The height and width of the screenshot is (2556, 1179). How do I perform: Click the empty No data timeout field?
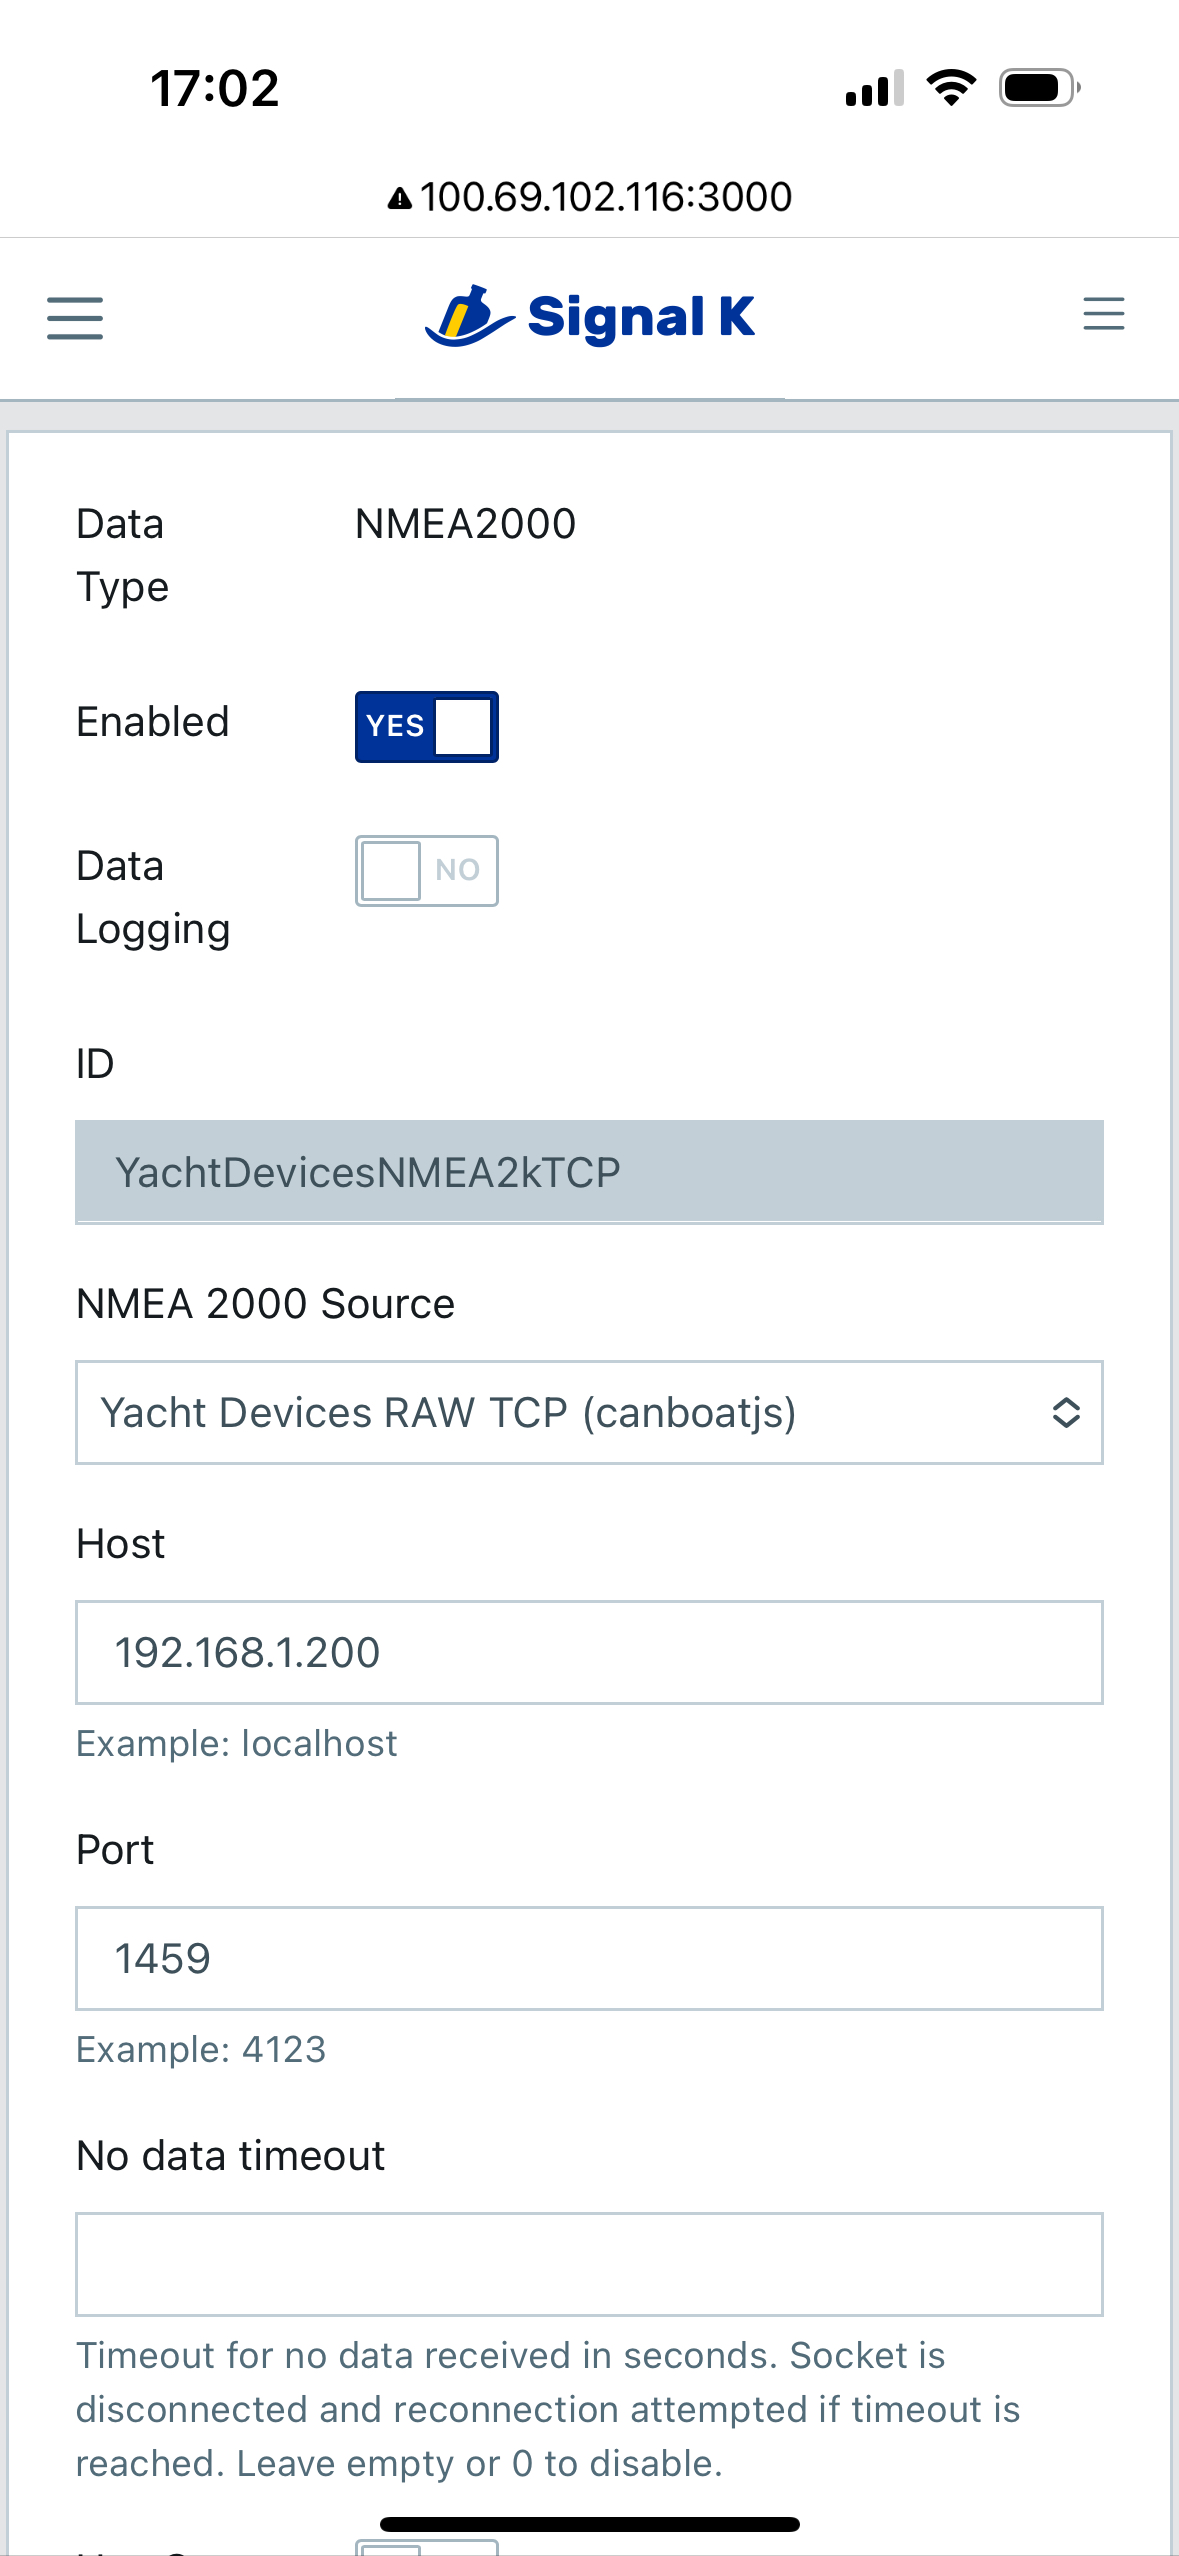(x=589, y=2265)
